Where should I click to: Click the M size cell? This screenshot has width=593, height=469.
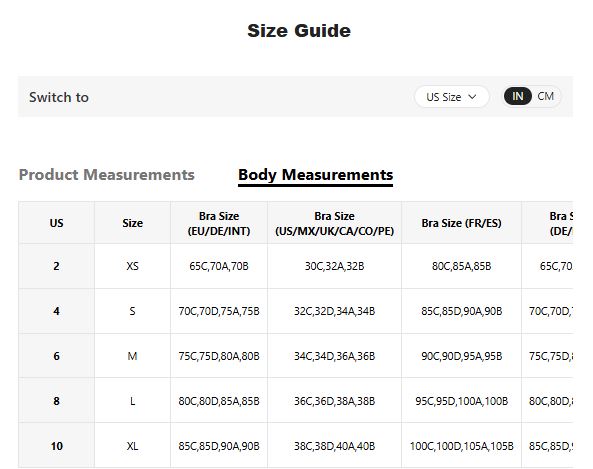click(132, 356)
